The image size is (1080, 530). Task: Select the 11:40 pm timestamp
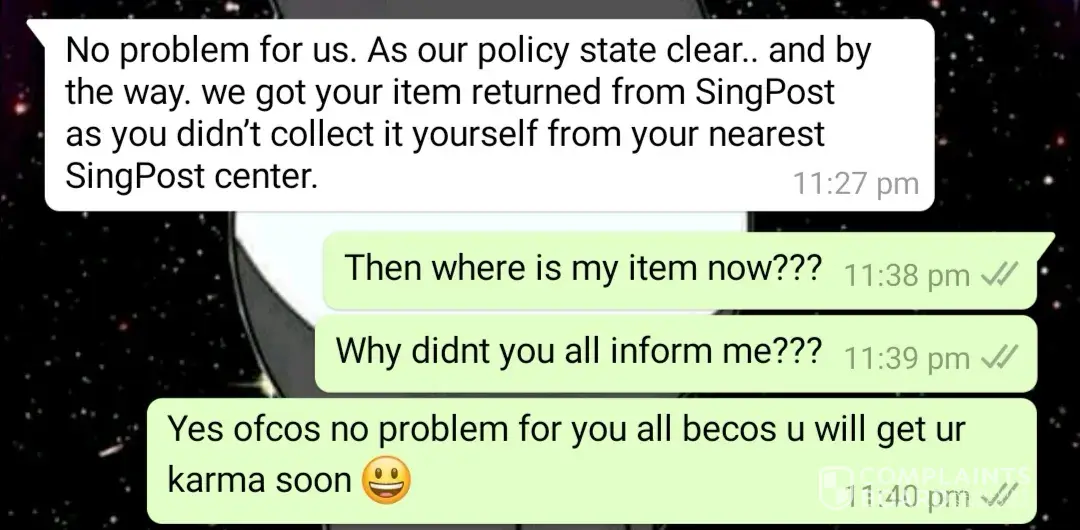coord(906,493)
